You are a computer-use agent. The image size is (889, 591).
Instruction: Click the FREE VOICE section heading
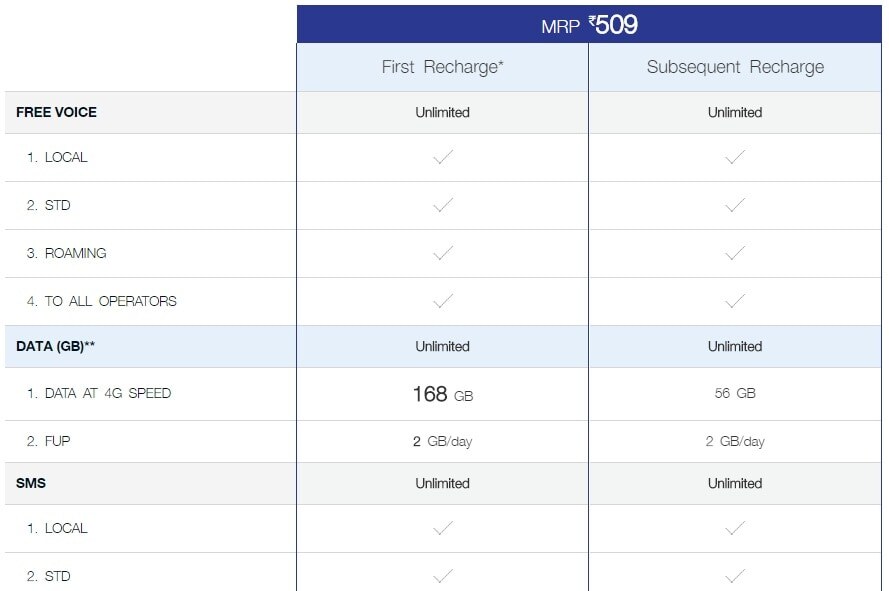coord(56,112)
